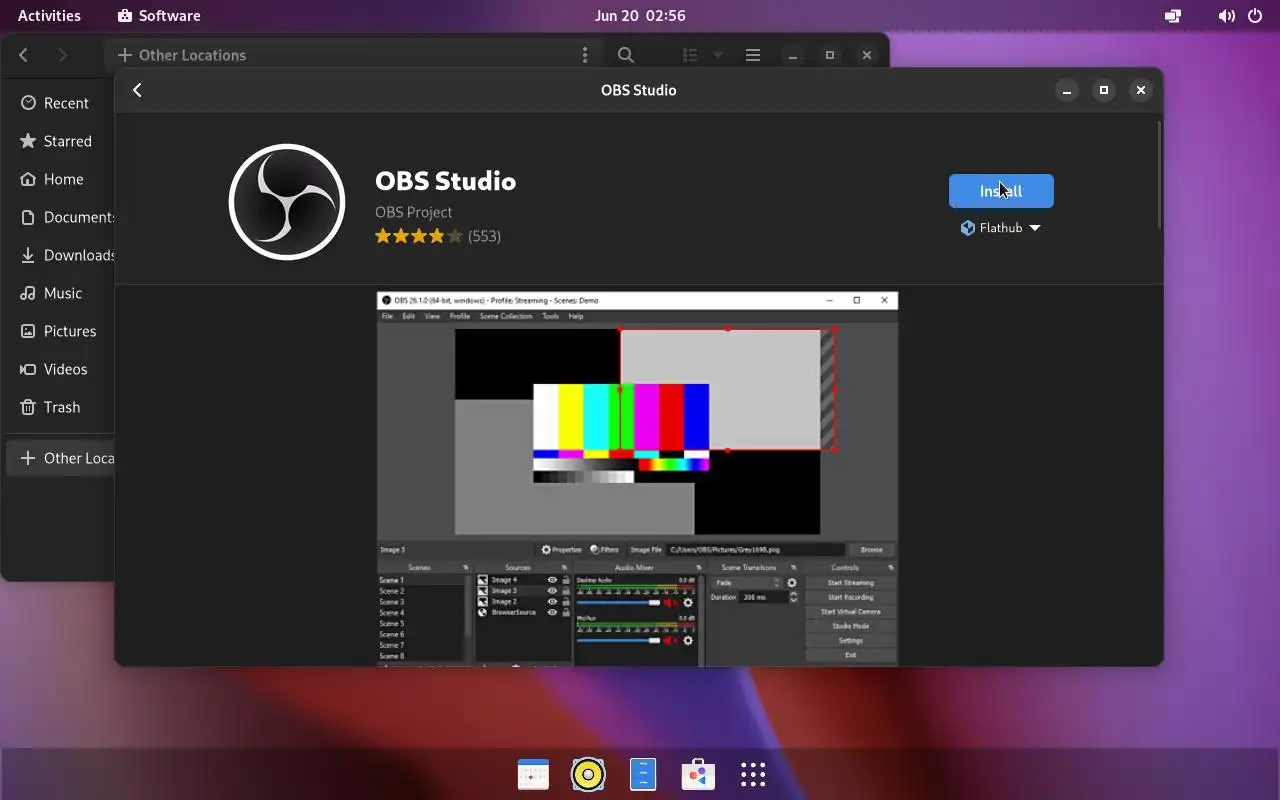1280x800 pixels.
Task: Open the Flathub source dropdown
Action: pos(1001,228)
